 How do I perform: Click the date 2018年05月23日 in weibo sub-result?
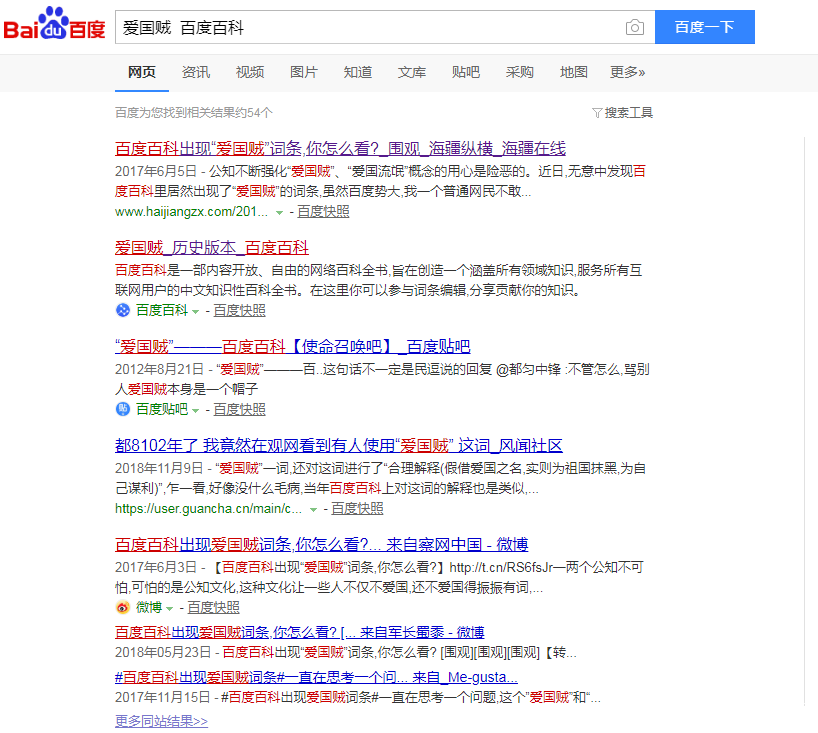(x=163, y=653)
